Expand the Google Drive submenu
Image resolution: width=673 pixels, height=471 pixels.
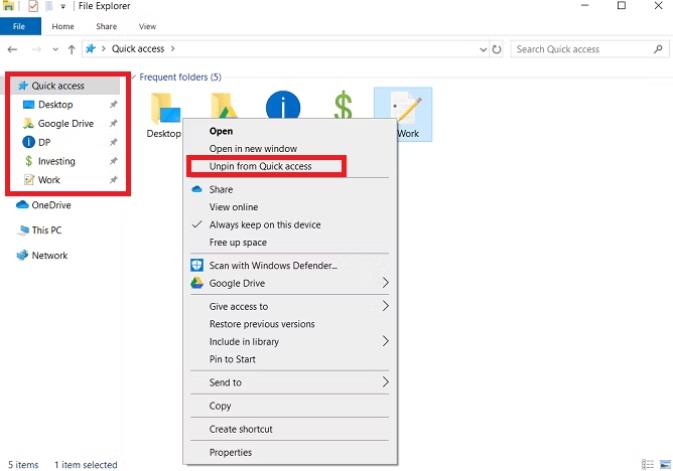[386, 283]
